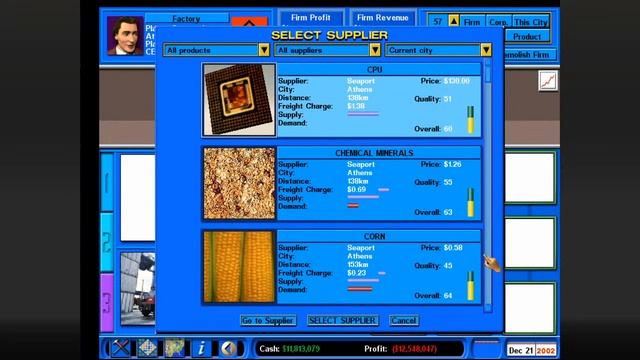Click CPU overall rating bar
Viewport: 640px width, 360px height.
coord(471,120)
